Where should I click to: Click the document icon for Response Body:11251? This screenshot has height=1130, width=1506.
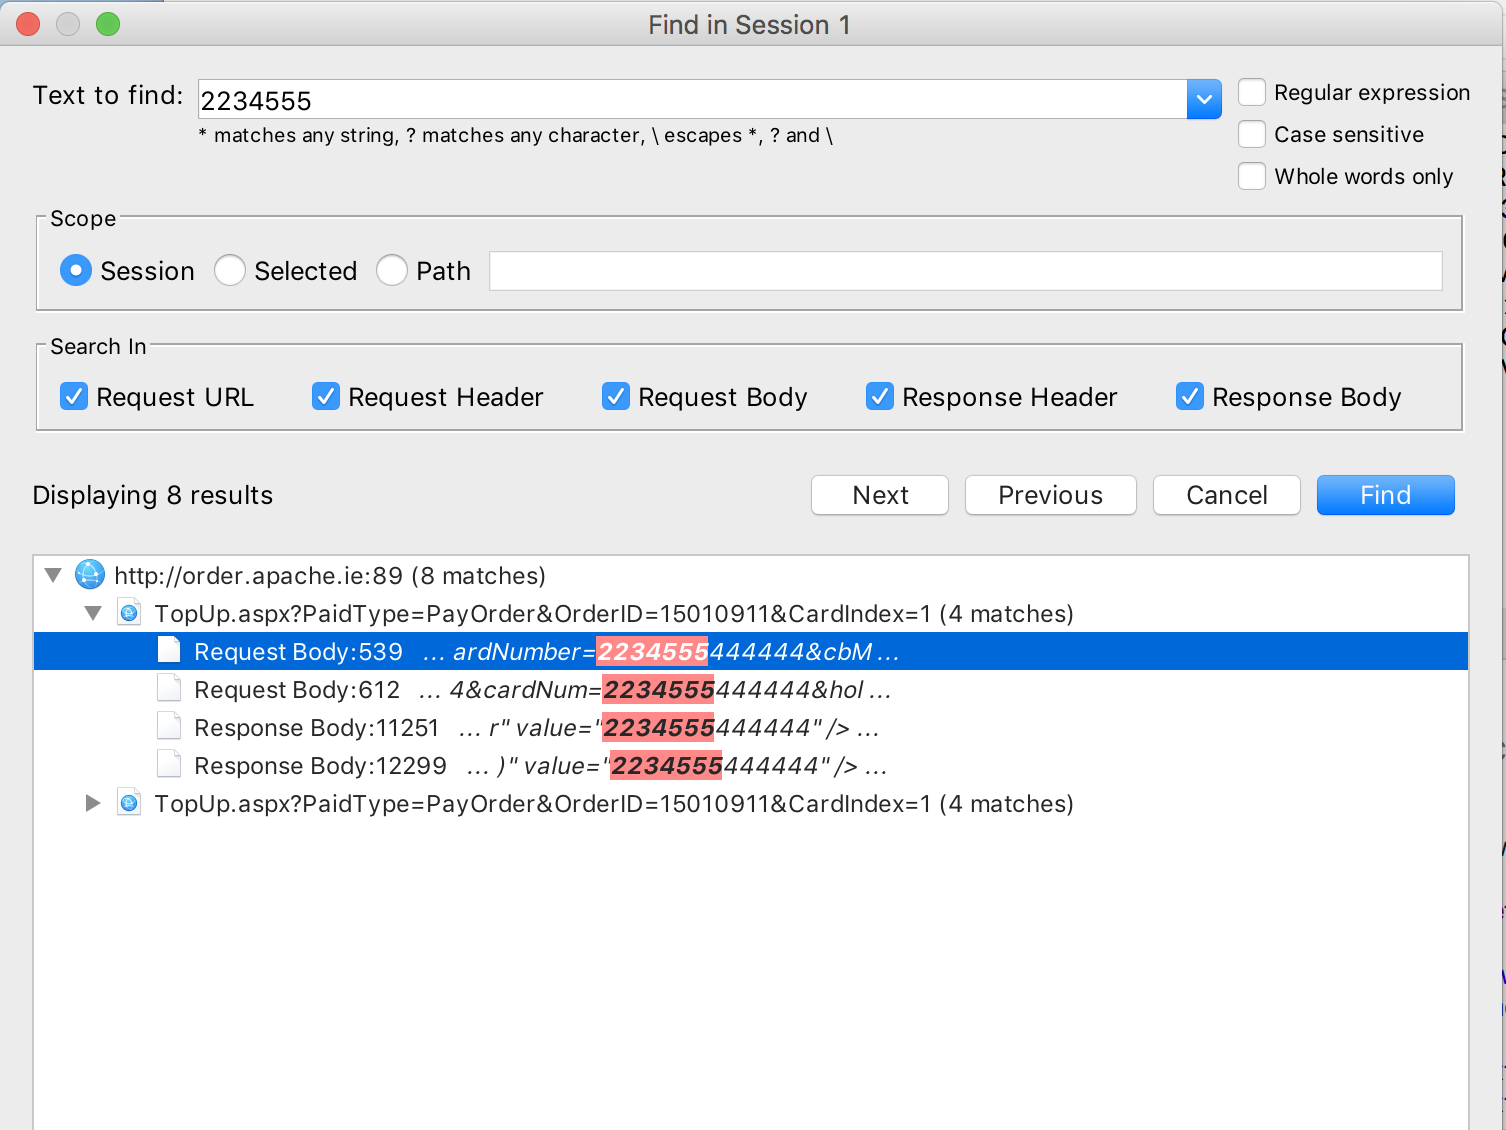pyautogui.click(x=169, y=727)
